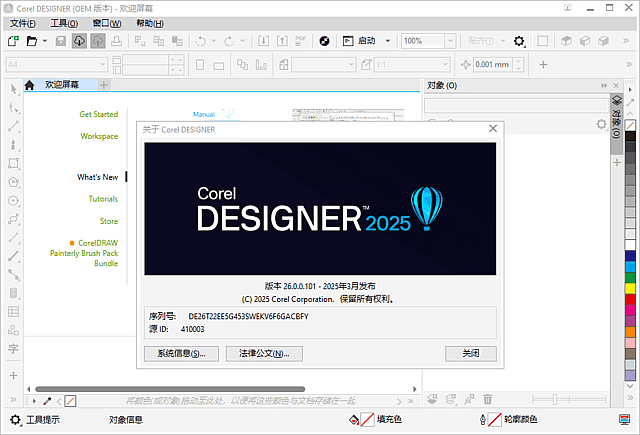Click the Text tool in left toolbox
The width and height of the screenshot is (640, 435).
[13, 349]
